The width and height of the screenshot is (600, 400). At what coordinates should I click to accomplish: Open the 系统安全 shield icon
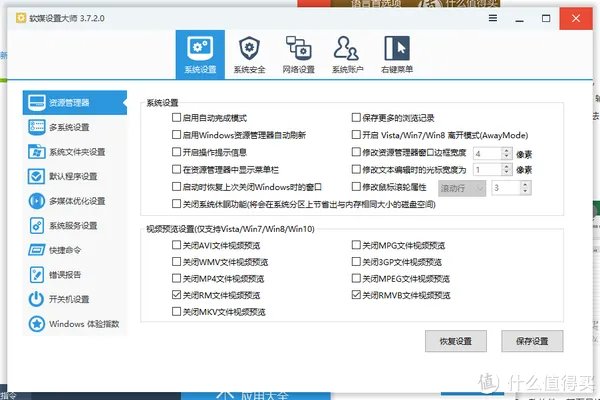tap(249, 48)
